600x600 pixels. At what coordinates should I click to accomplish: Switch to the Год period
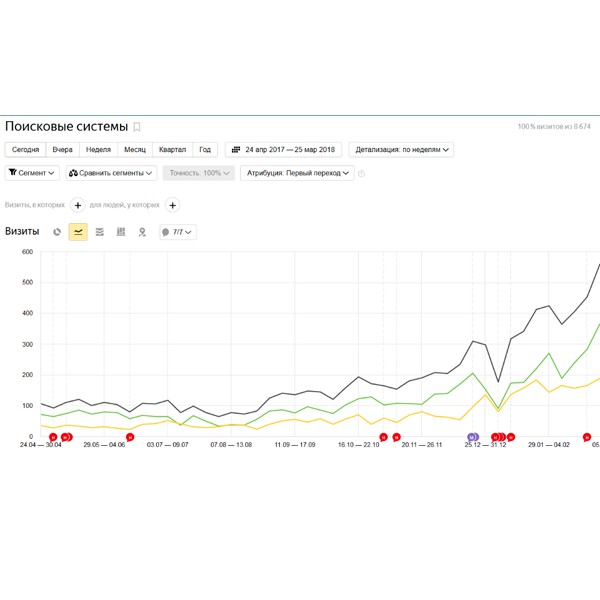(x=205, y=150)
